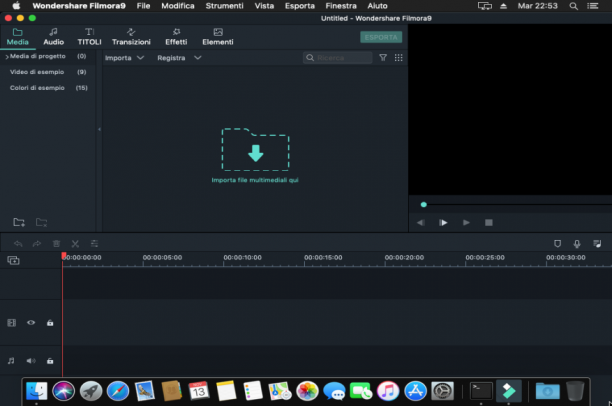
Task: Open the Effetti tab
Action: click(x=176, y=37)
